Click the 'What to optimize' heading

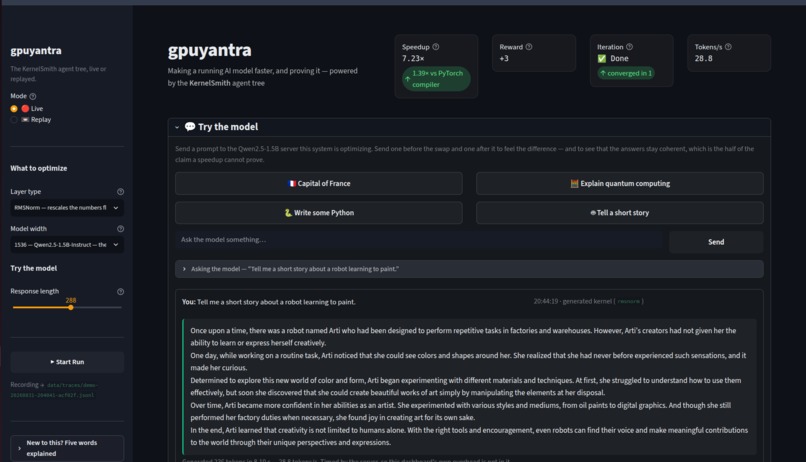click(x=39, y=169)
